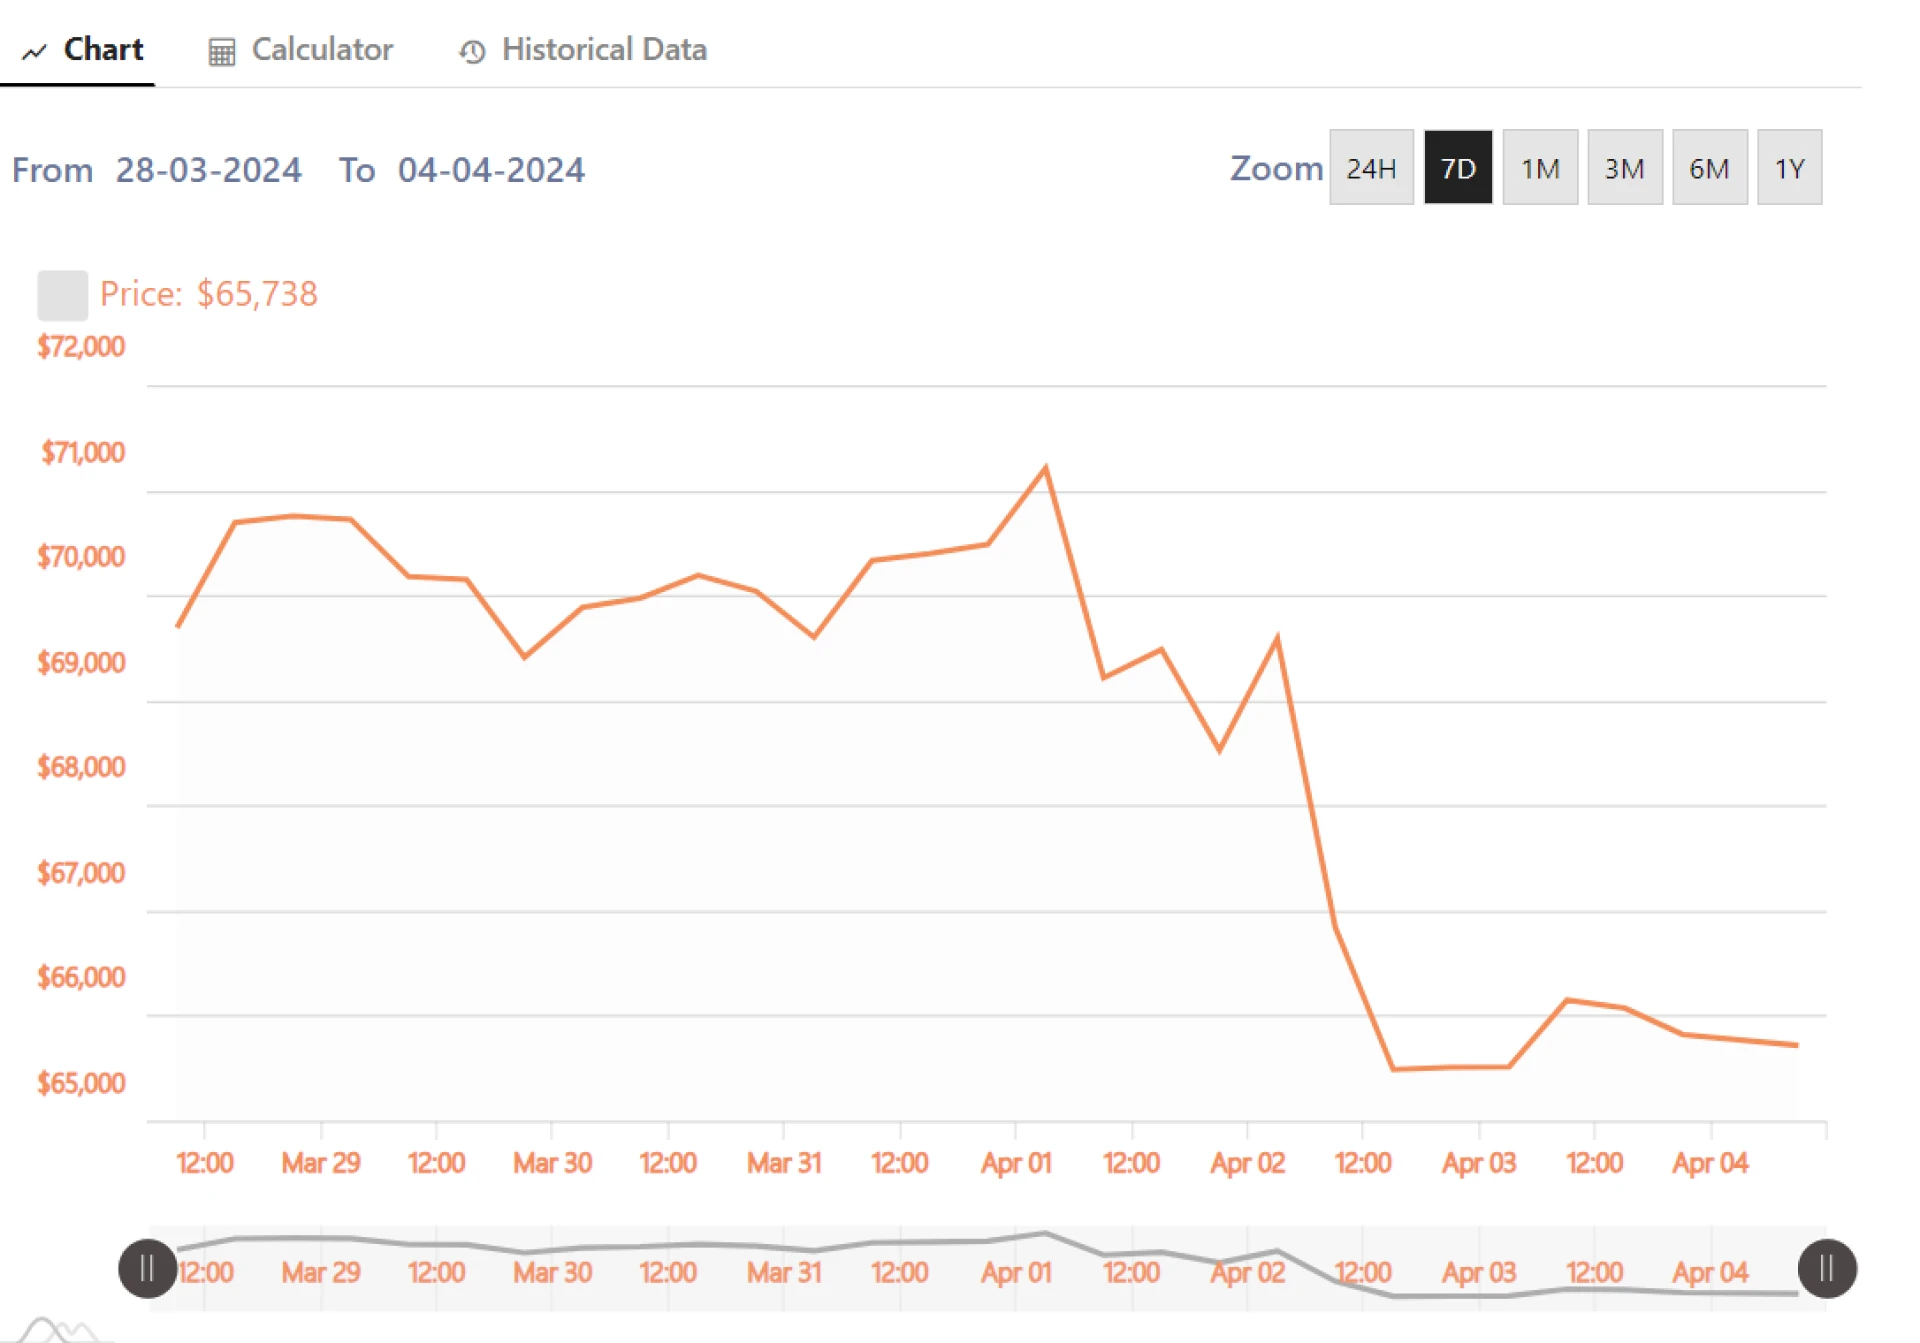Select the 7D zoom range
The height and width of the screenshot is (1343, 1920).
(x=1457, y=168)
